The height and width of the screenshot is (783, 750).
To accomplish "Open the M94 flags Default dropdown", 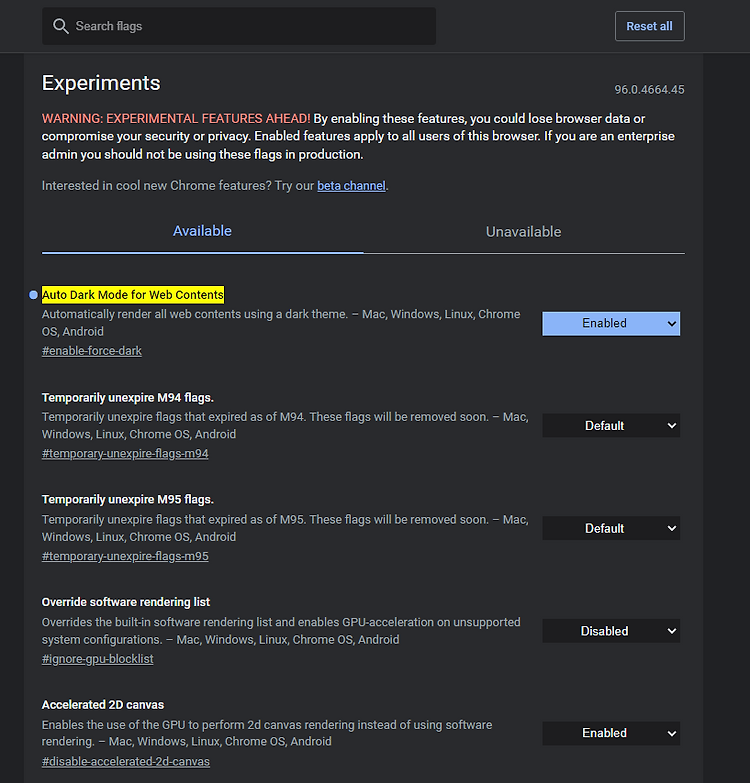I will [611, 426].
